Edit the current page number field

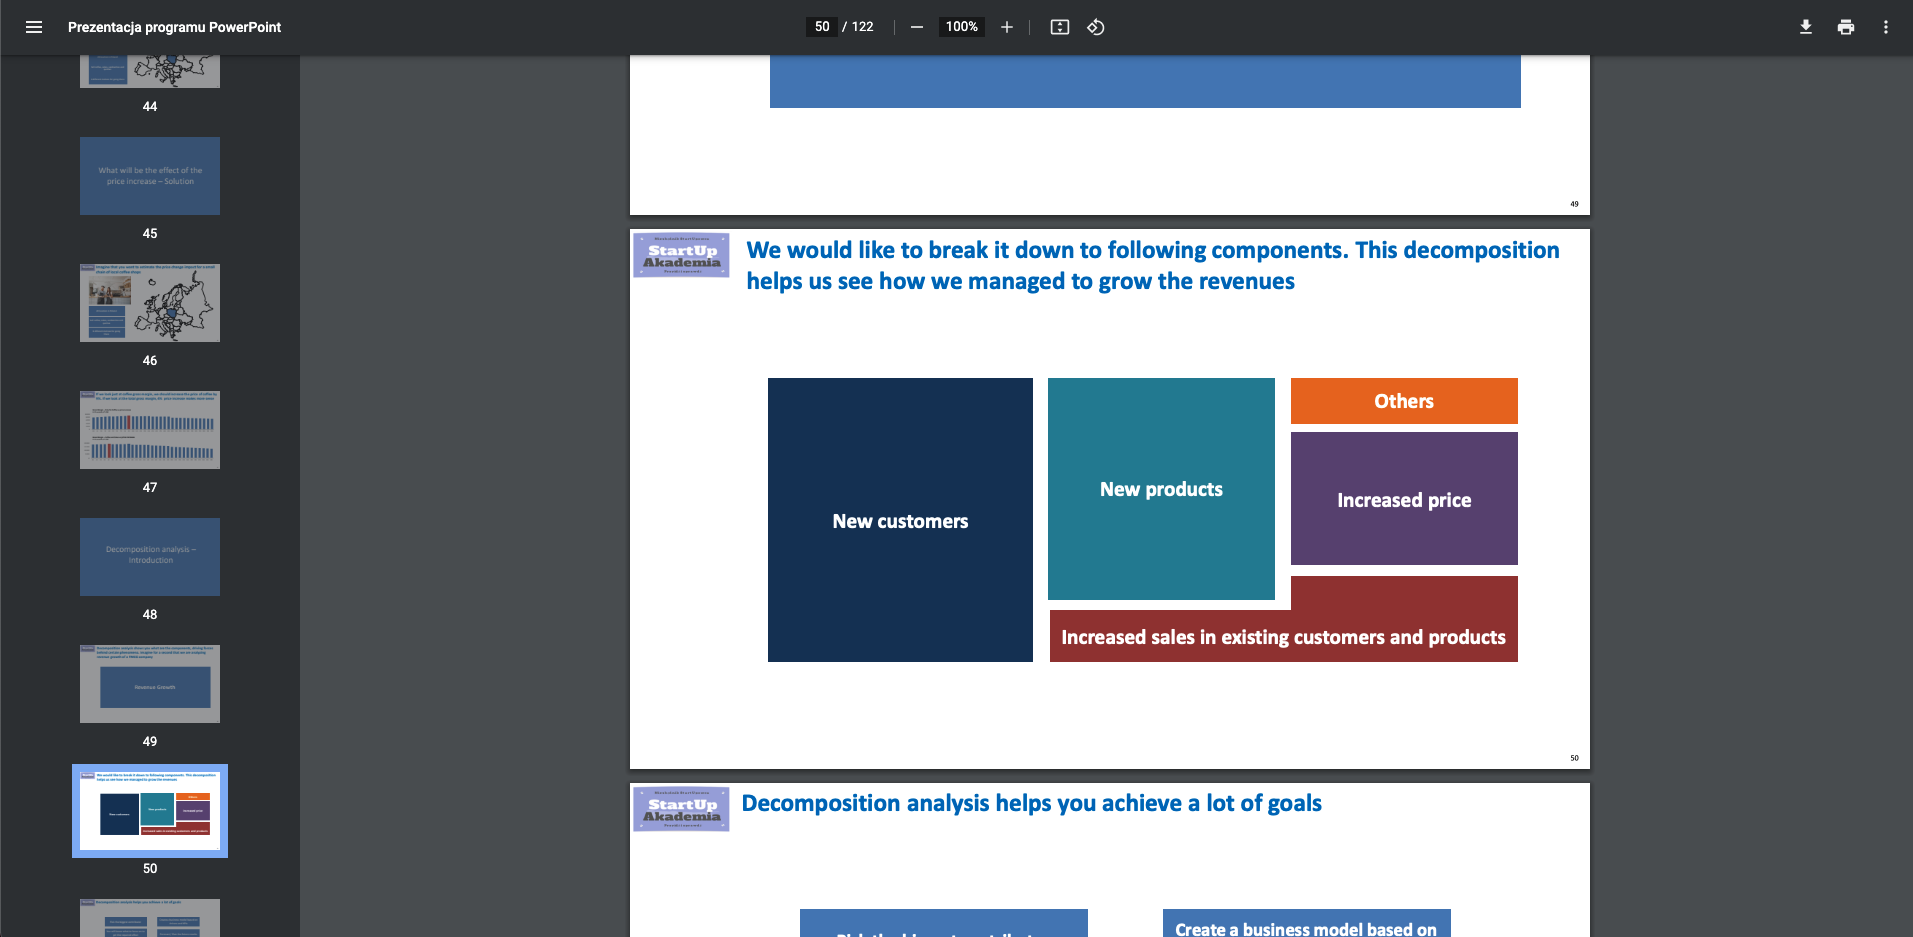[x=822, y=27]
